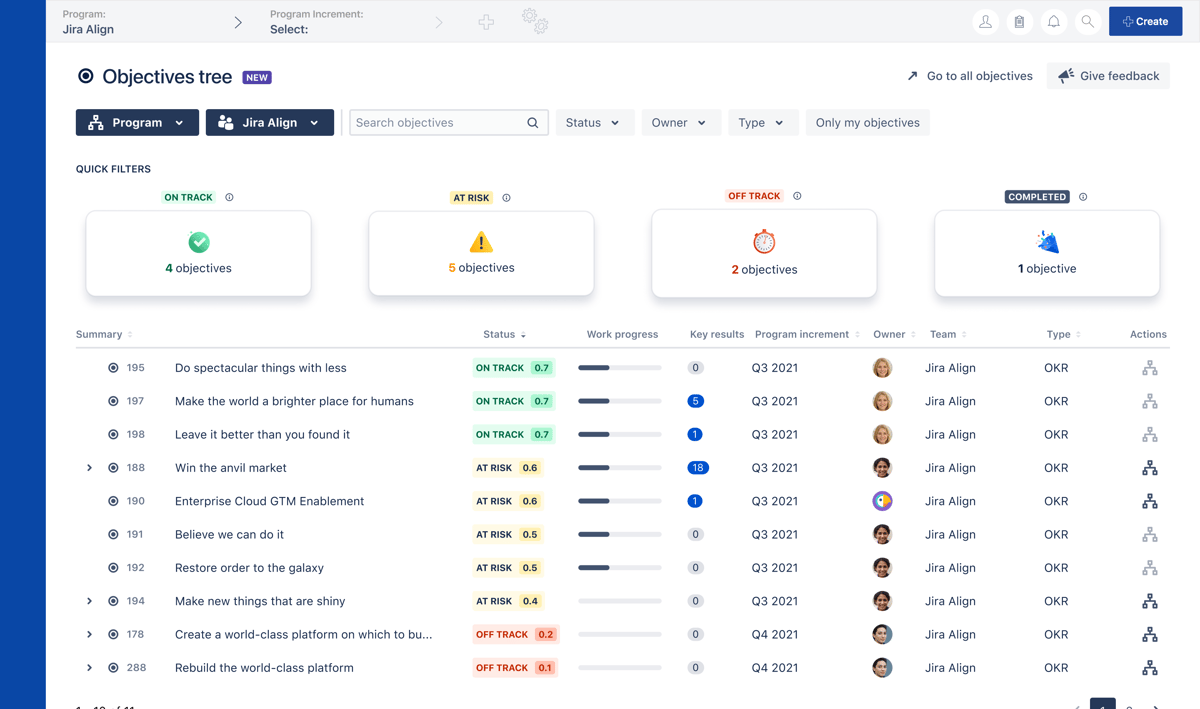This screenshot has height=709, width=1200.
Task: Click key results badge 5 for objective 197
Action: pyautogui.click(x=696, y=401)
